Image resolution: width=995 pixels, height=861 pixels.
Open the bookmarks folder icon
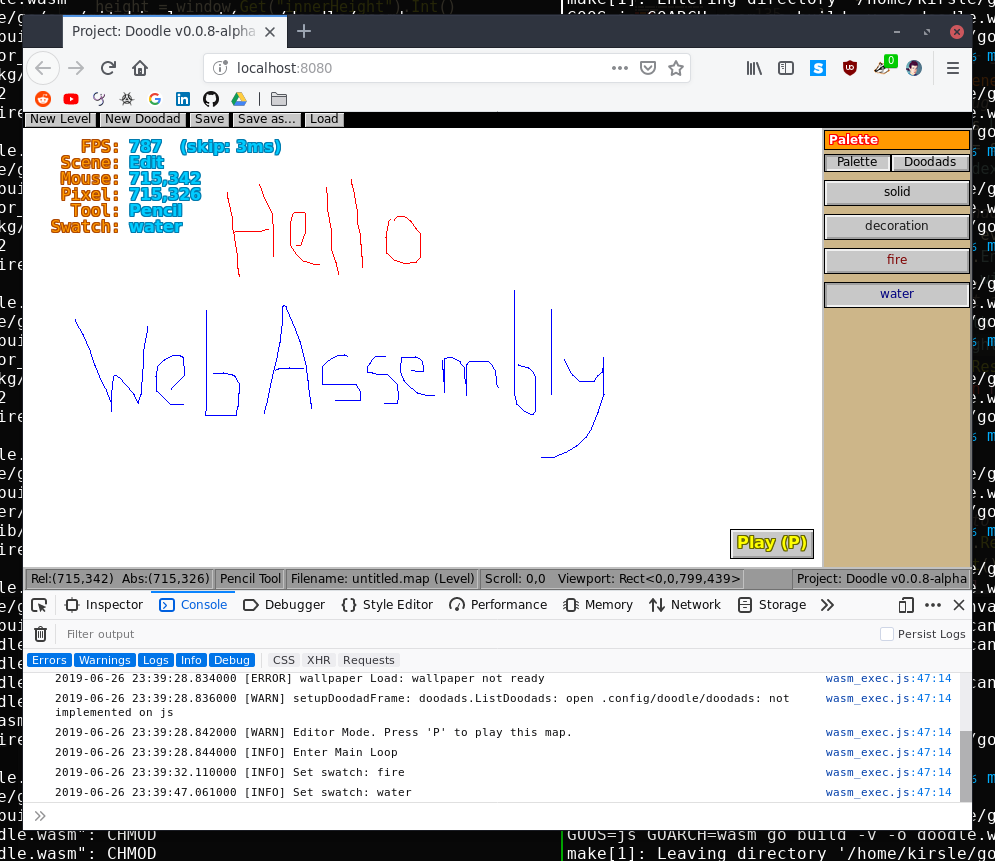(x=279, y=99)
